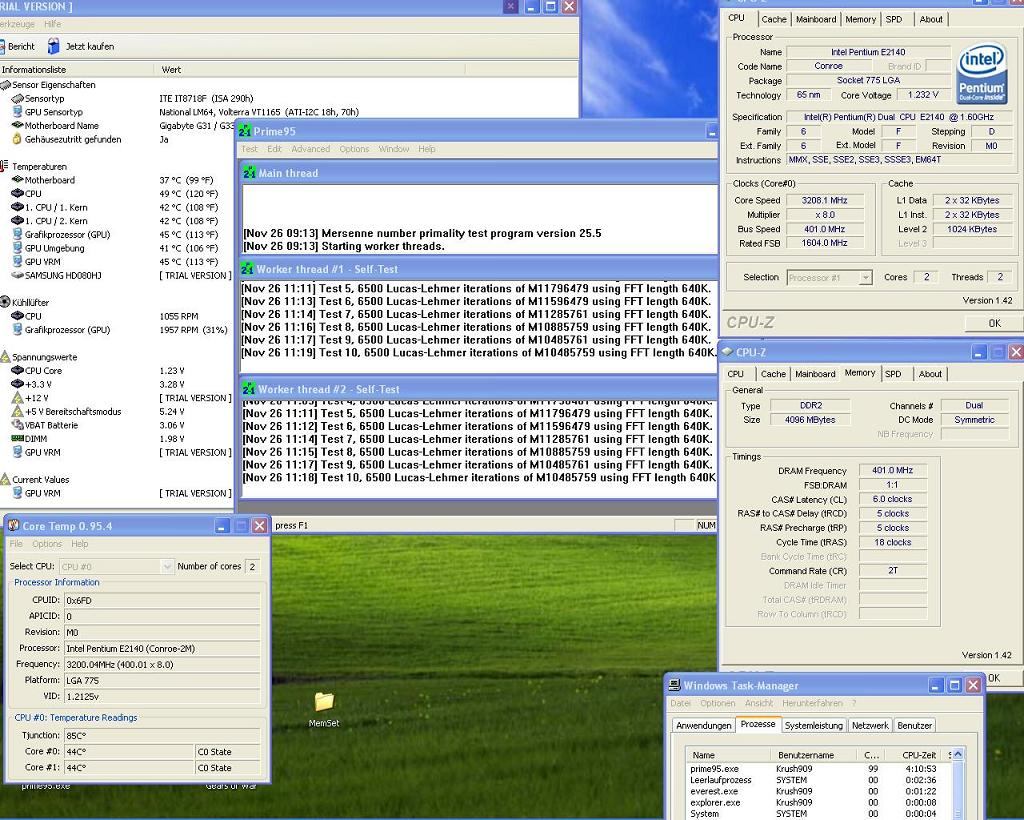Click the Jetzt kaufen shopping icon
The width and height of the screenshot is (1024, 820).
click(54, 46)
